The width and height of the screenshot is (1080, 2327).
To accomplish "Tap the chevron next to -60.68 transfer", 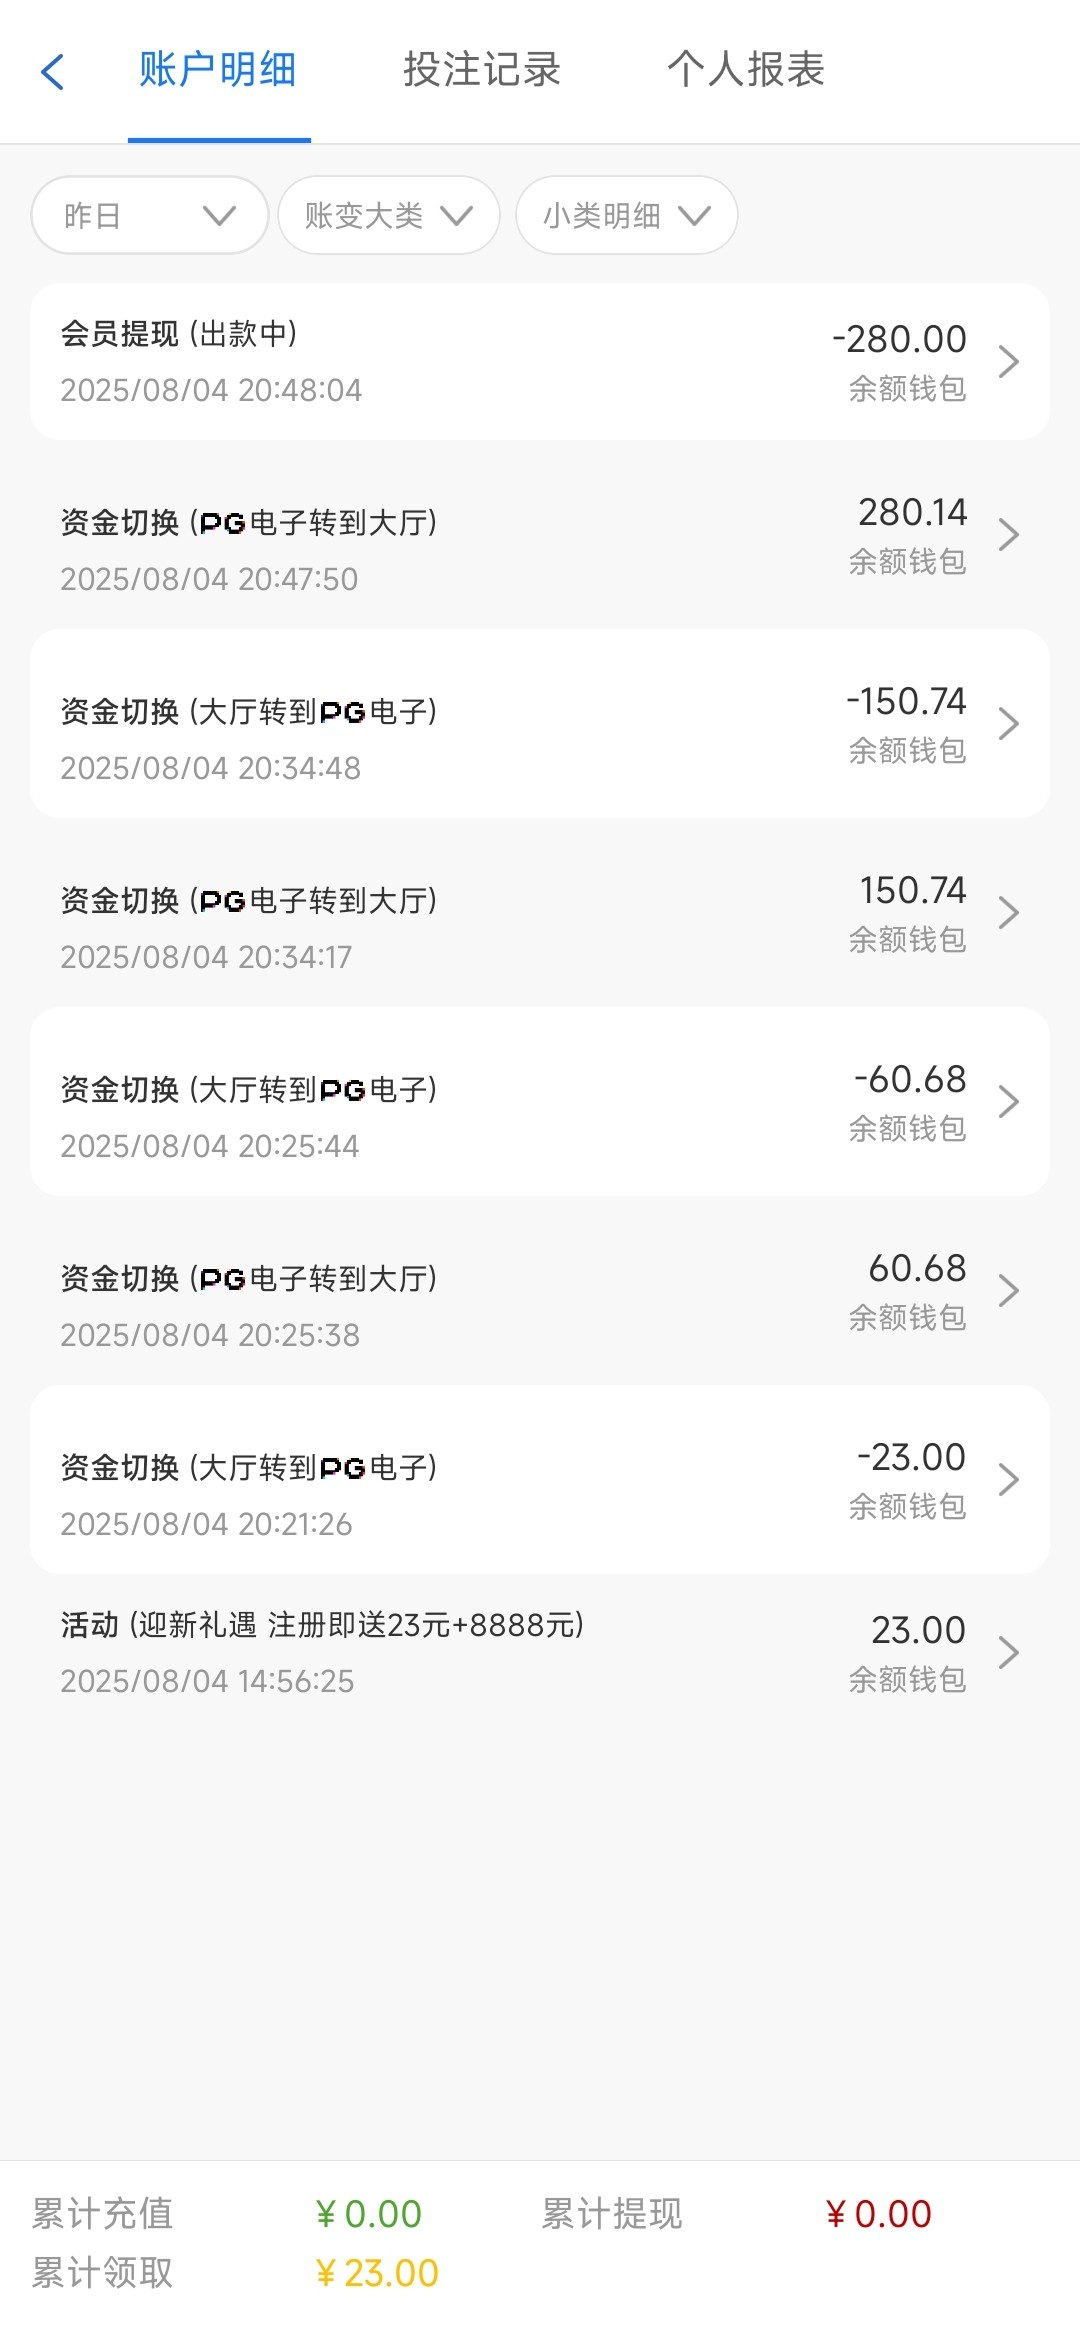I will (x=1008, y=1102).
